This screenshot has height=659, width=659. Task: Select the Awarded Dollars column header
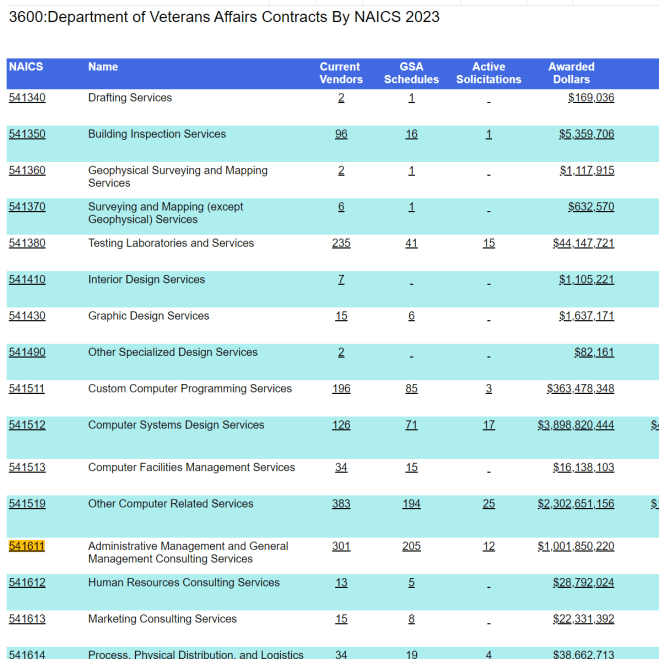571,73
